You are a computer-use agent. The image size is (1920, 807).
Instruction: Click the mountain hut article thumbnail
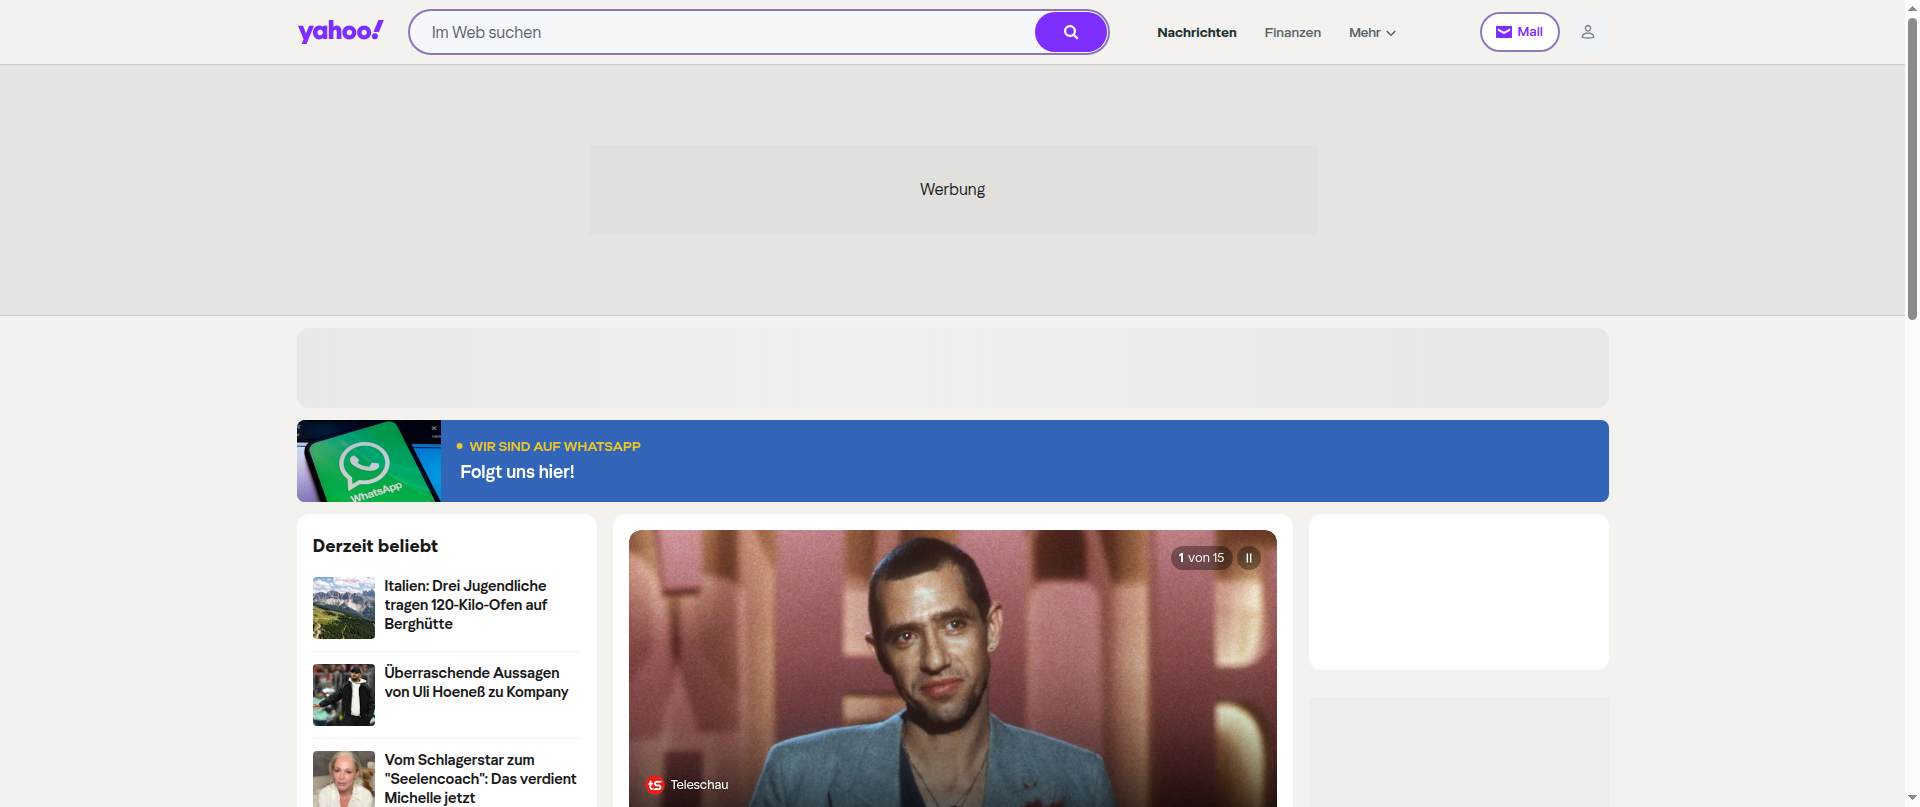coord(344,608)
